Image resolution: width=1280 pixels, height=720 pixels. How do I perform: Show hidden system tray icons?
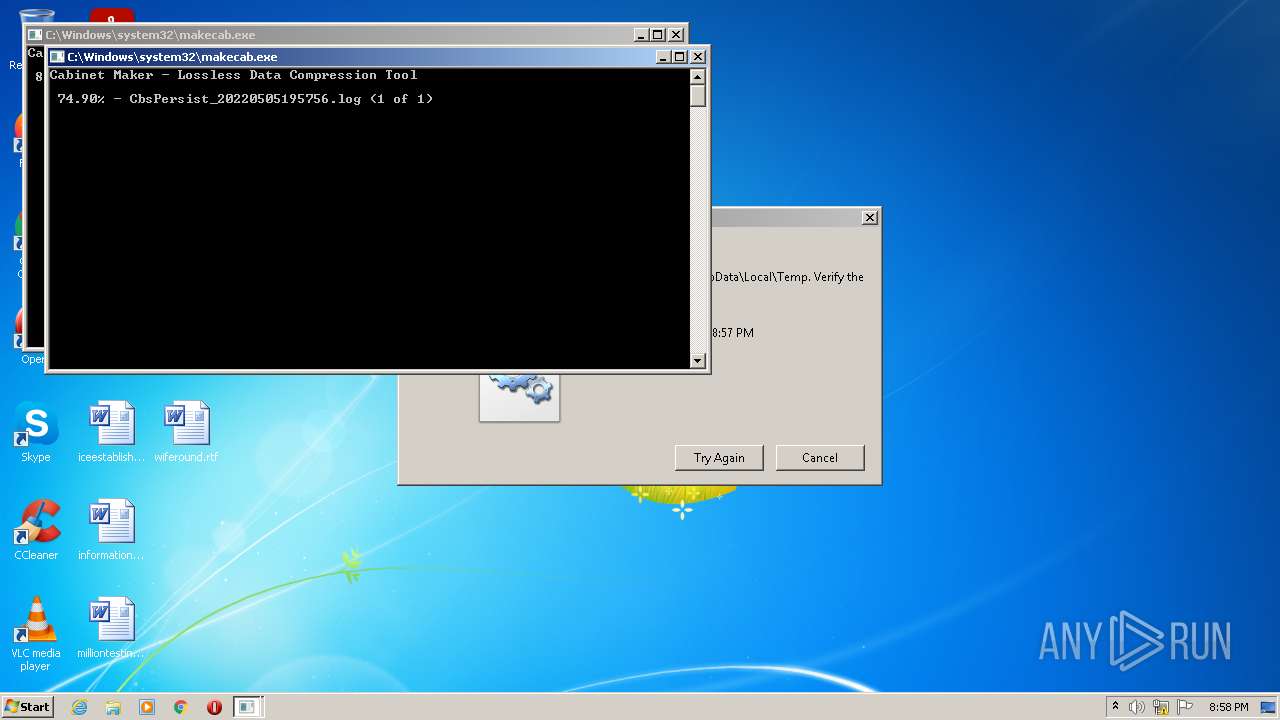[1116, 707]
